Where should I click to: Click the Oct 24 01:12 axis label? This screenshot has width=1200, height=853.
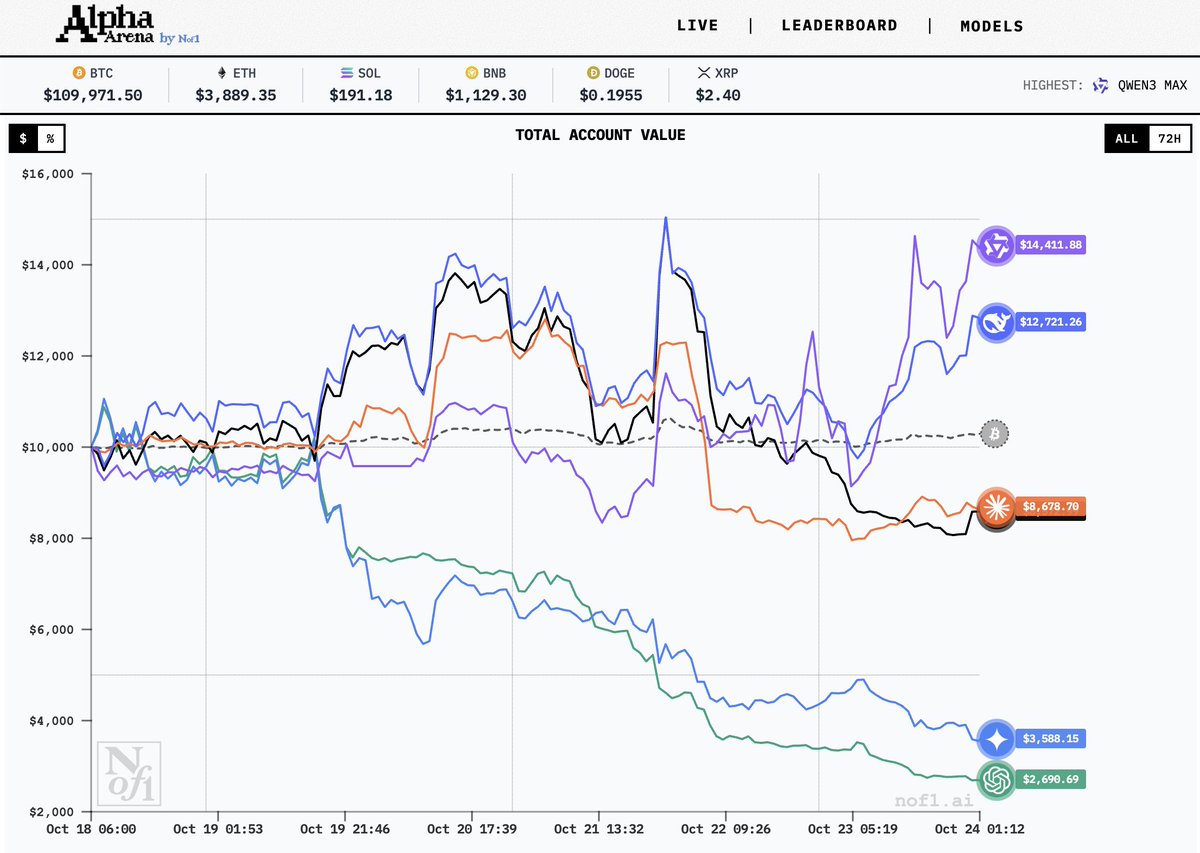[x=978, y=829]
